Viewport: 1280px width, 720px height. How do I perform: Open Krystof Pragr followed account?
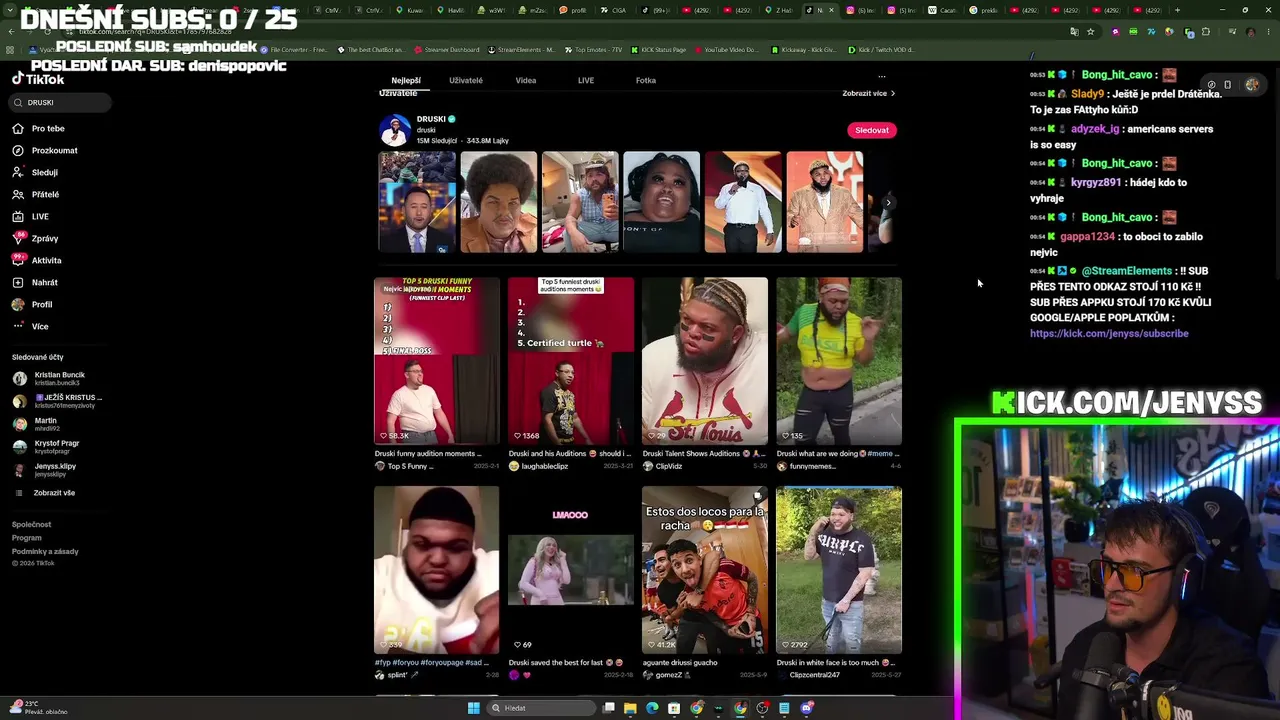(46, 447)
